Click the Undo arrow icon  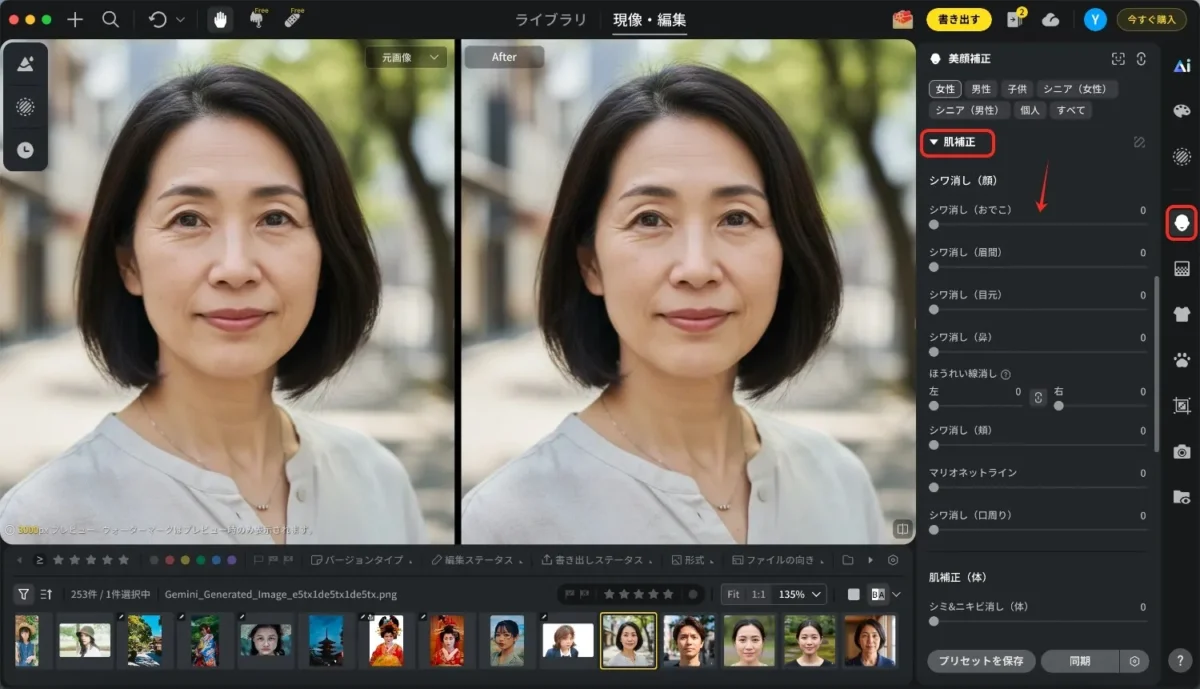(x=156, y=18)
